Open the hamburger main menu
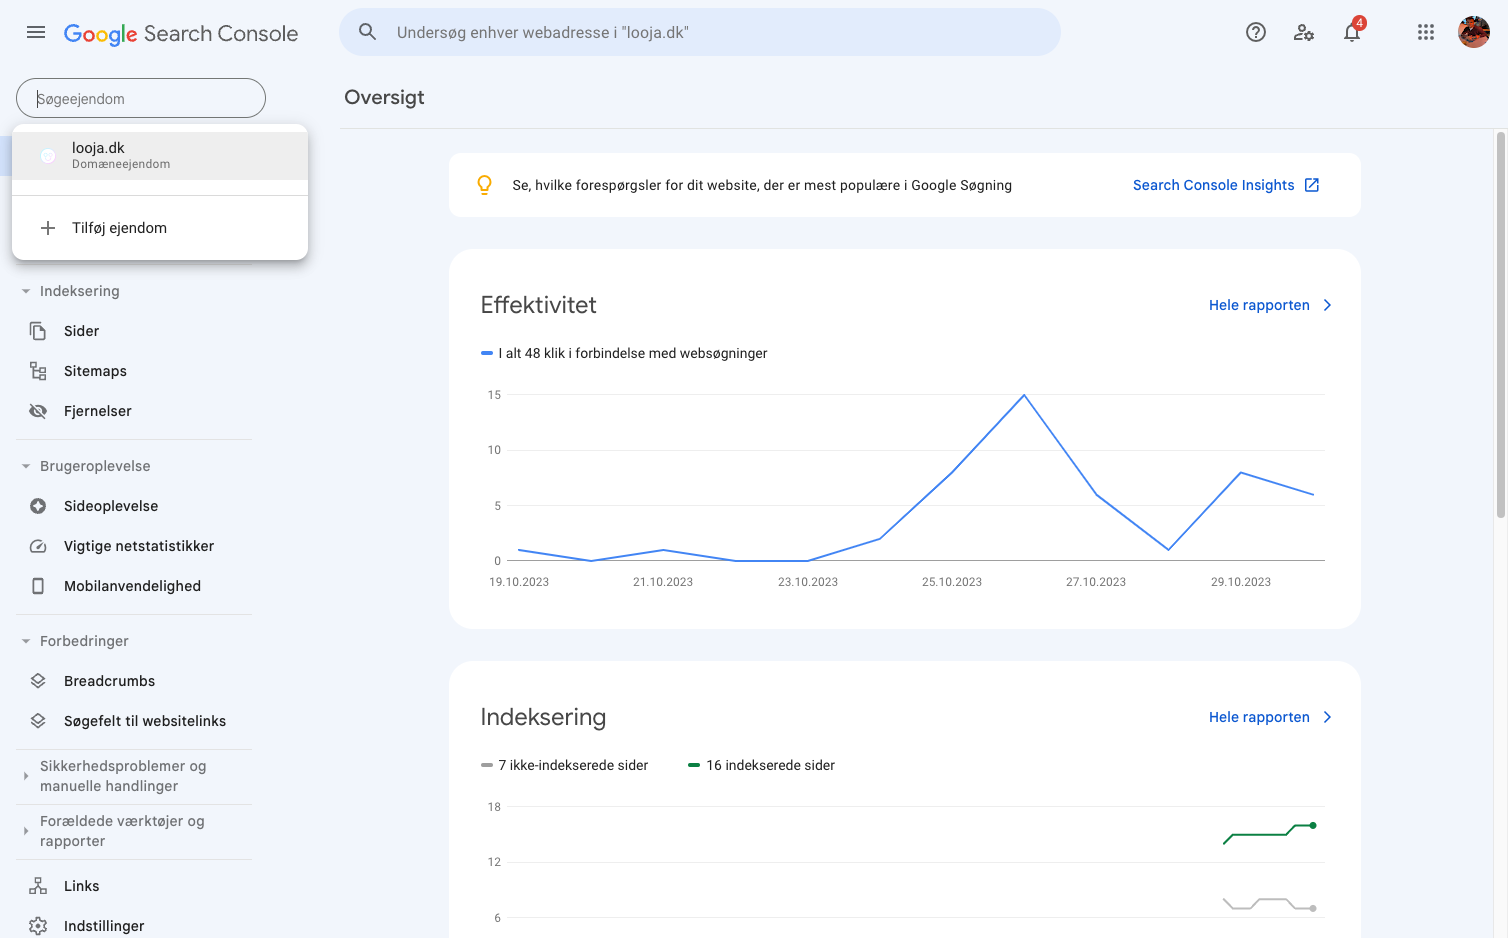Viewport: 1508px width, 938px height. tap(36, 32)
